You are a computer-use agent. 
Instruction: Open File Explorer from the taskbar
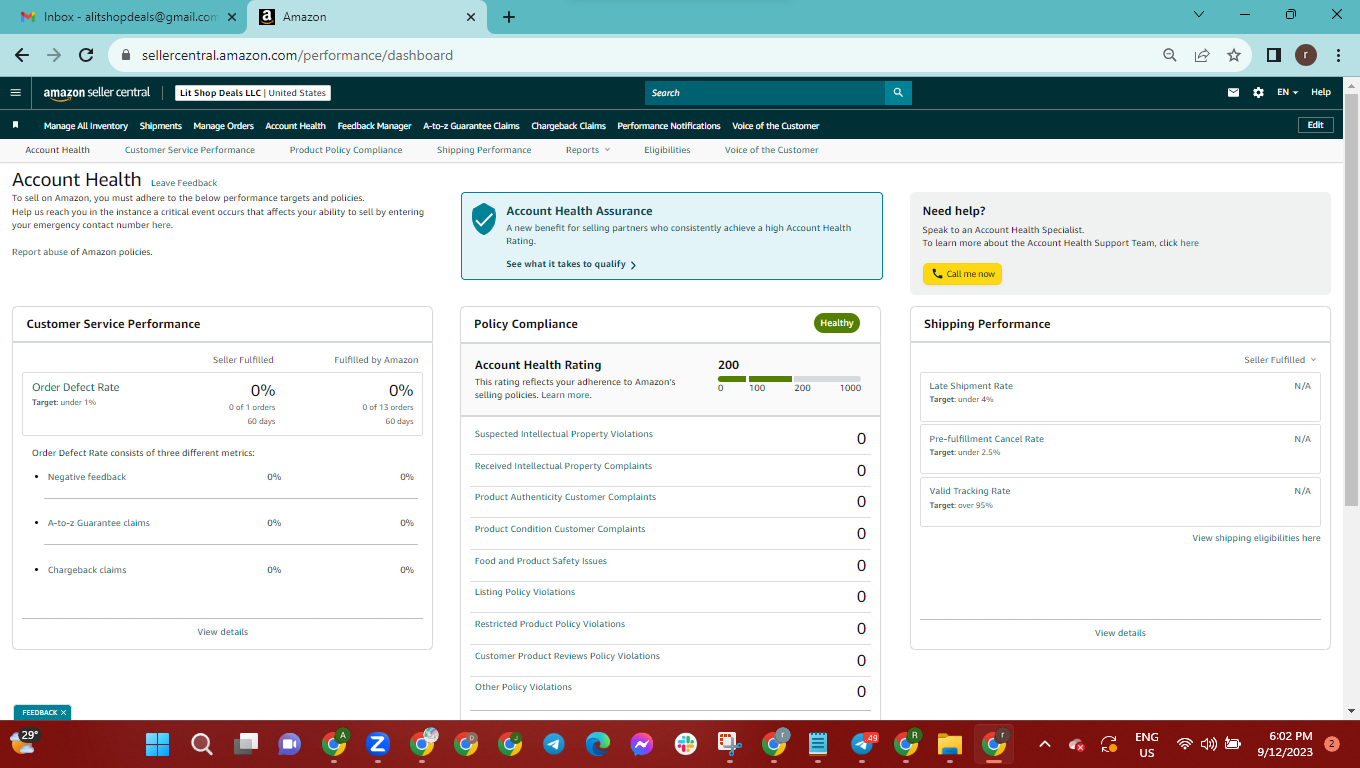[x=950, y=744]
